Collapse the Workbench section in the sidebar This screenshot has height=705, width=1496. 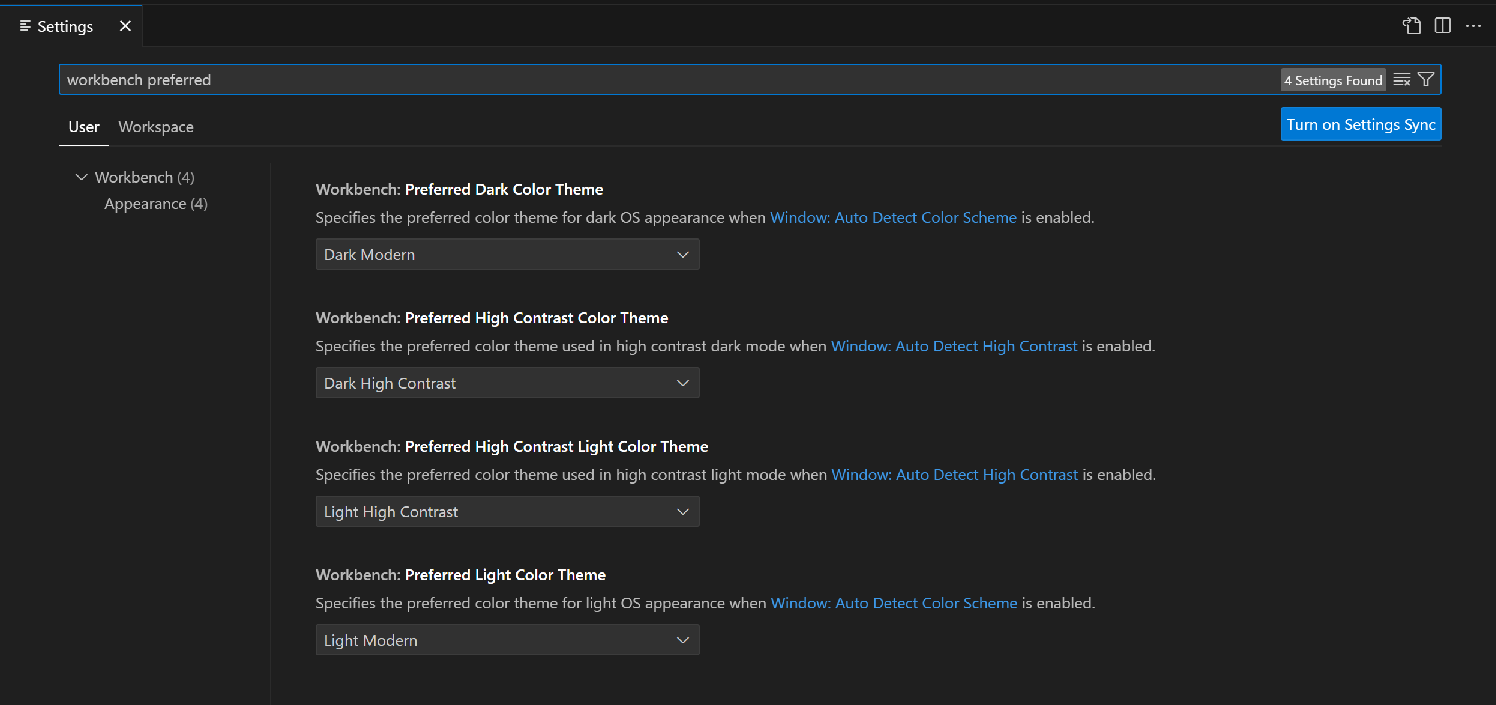click(x=82, y=177)
